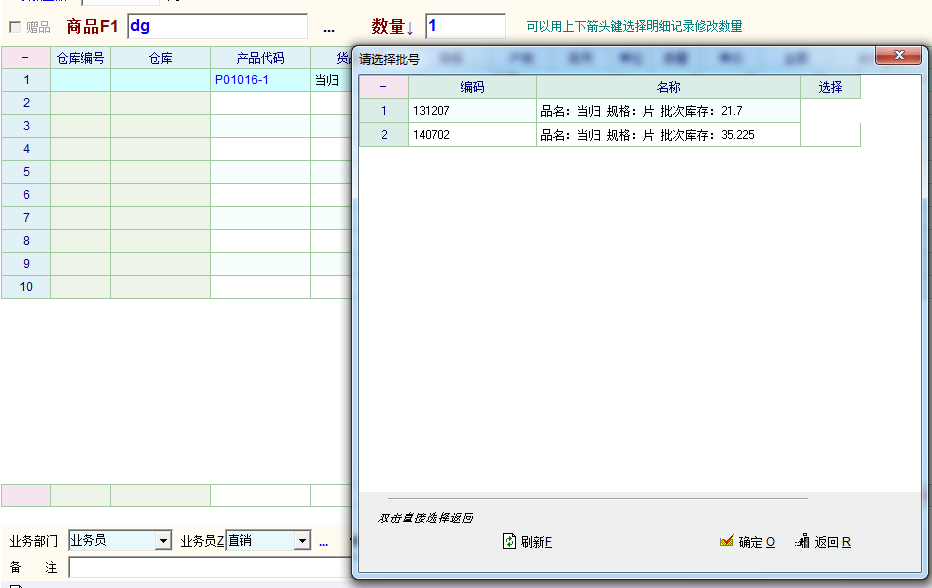
Task: Click the ellipsis button after 商品 field
Action: point(329,27)
